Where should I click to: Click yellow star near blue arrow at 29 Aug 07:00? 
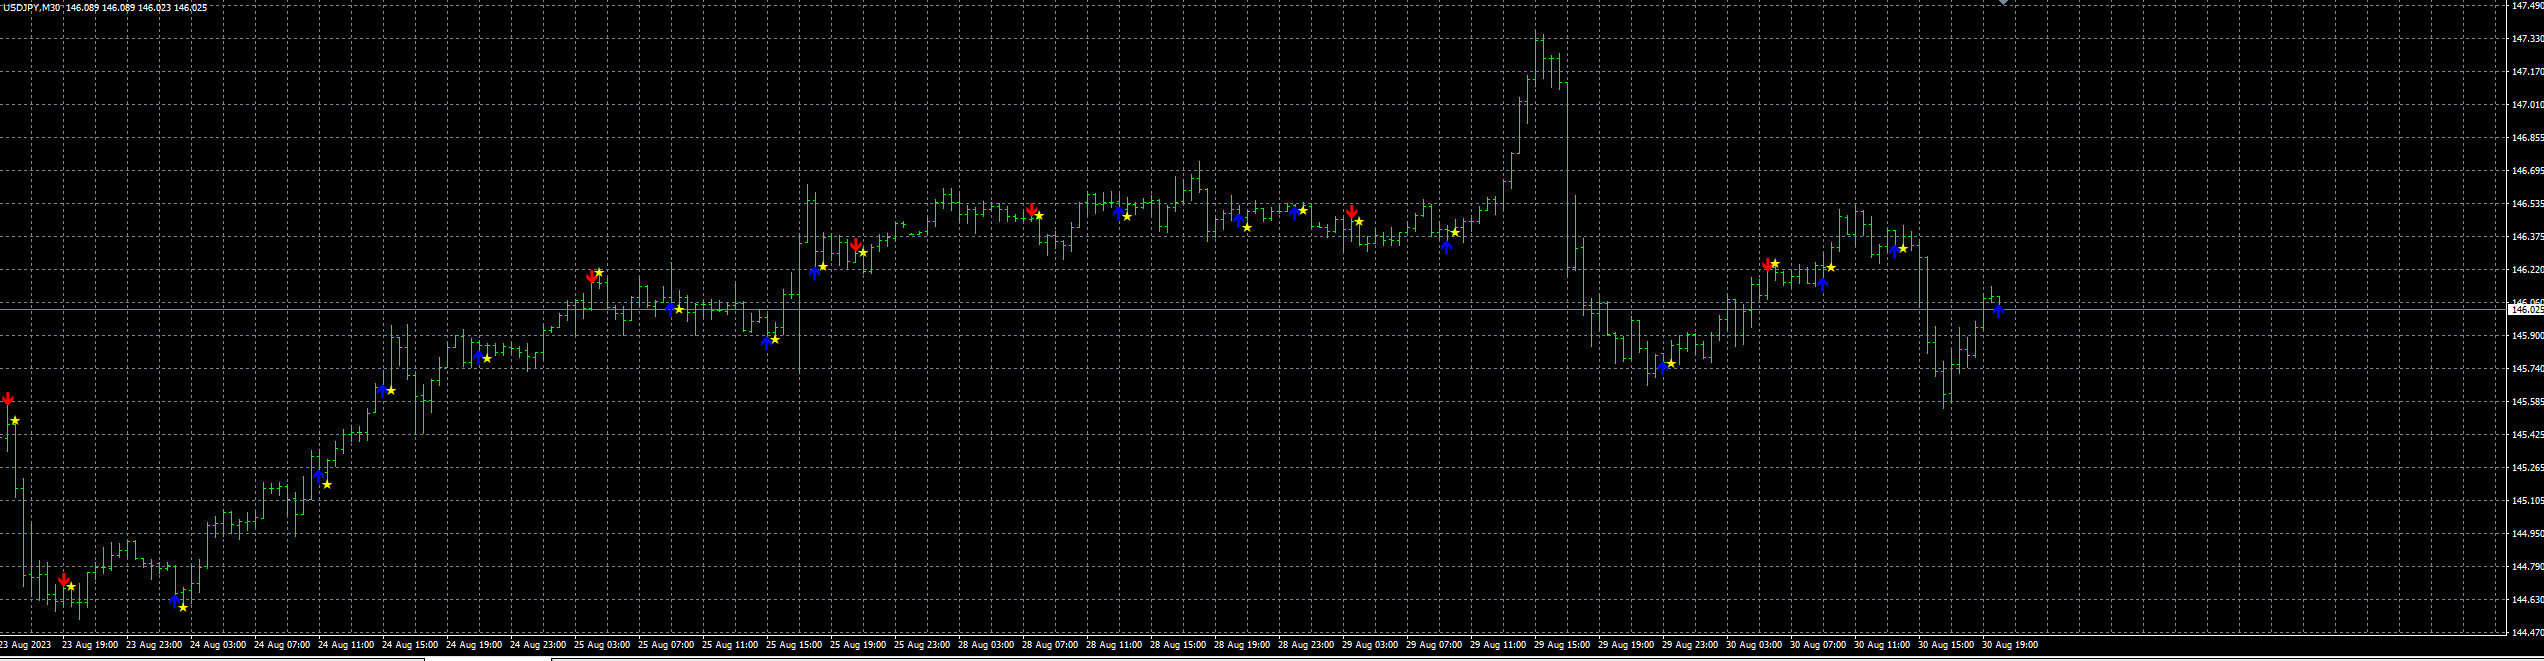click(x=1455, y=233)
